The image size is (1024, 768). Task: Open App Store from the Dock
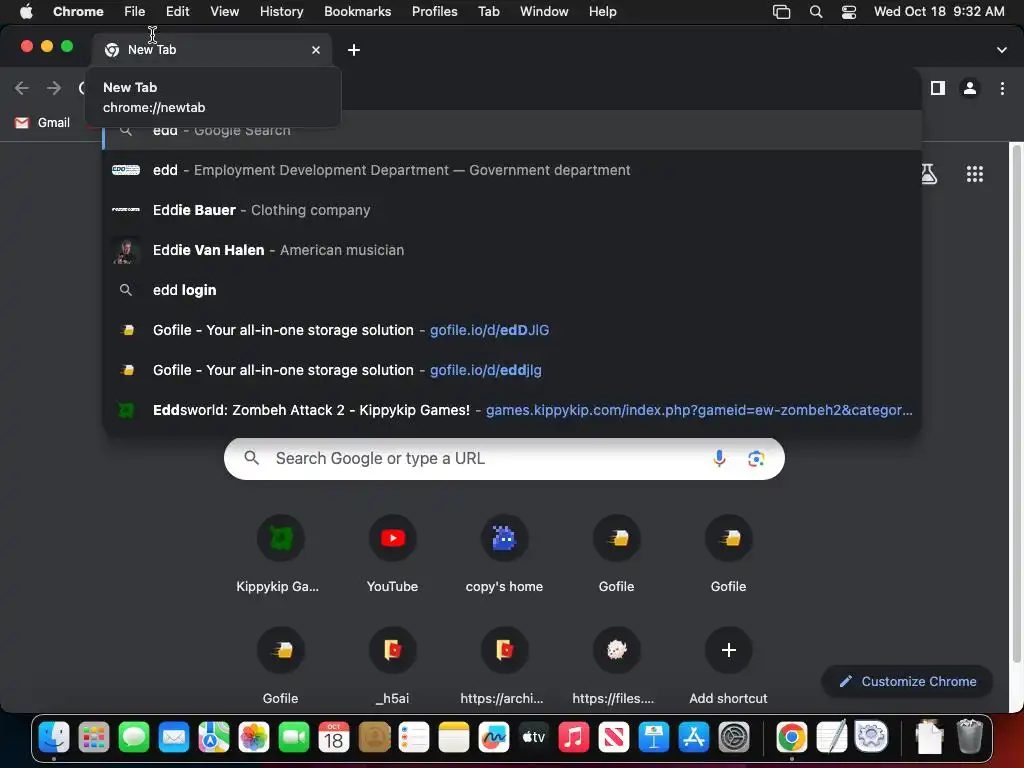[x=694, y=737]
